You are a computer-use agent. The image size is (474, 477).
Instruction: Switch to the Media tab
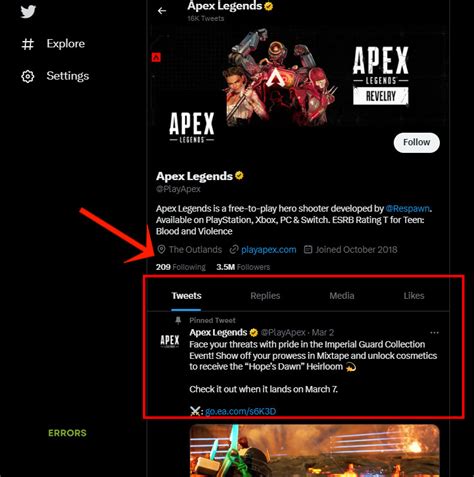tap(342, 296)
